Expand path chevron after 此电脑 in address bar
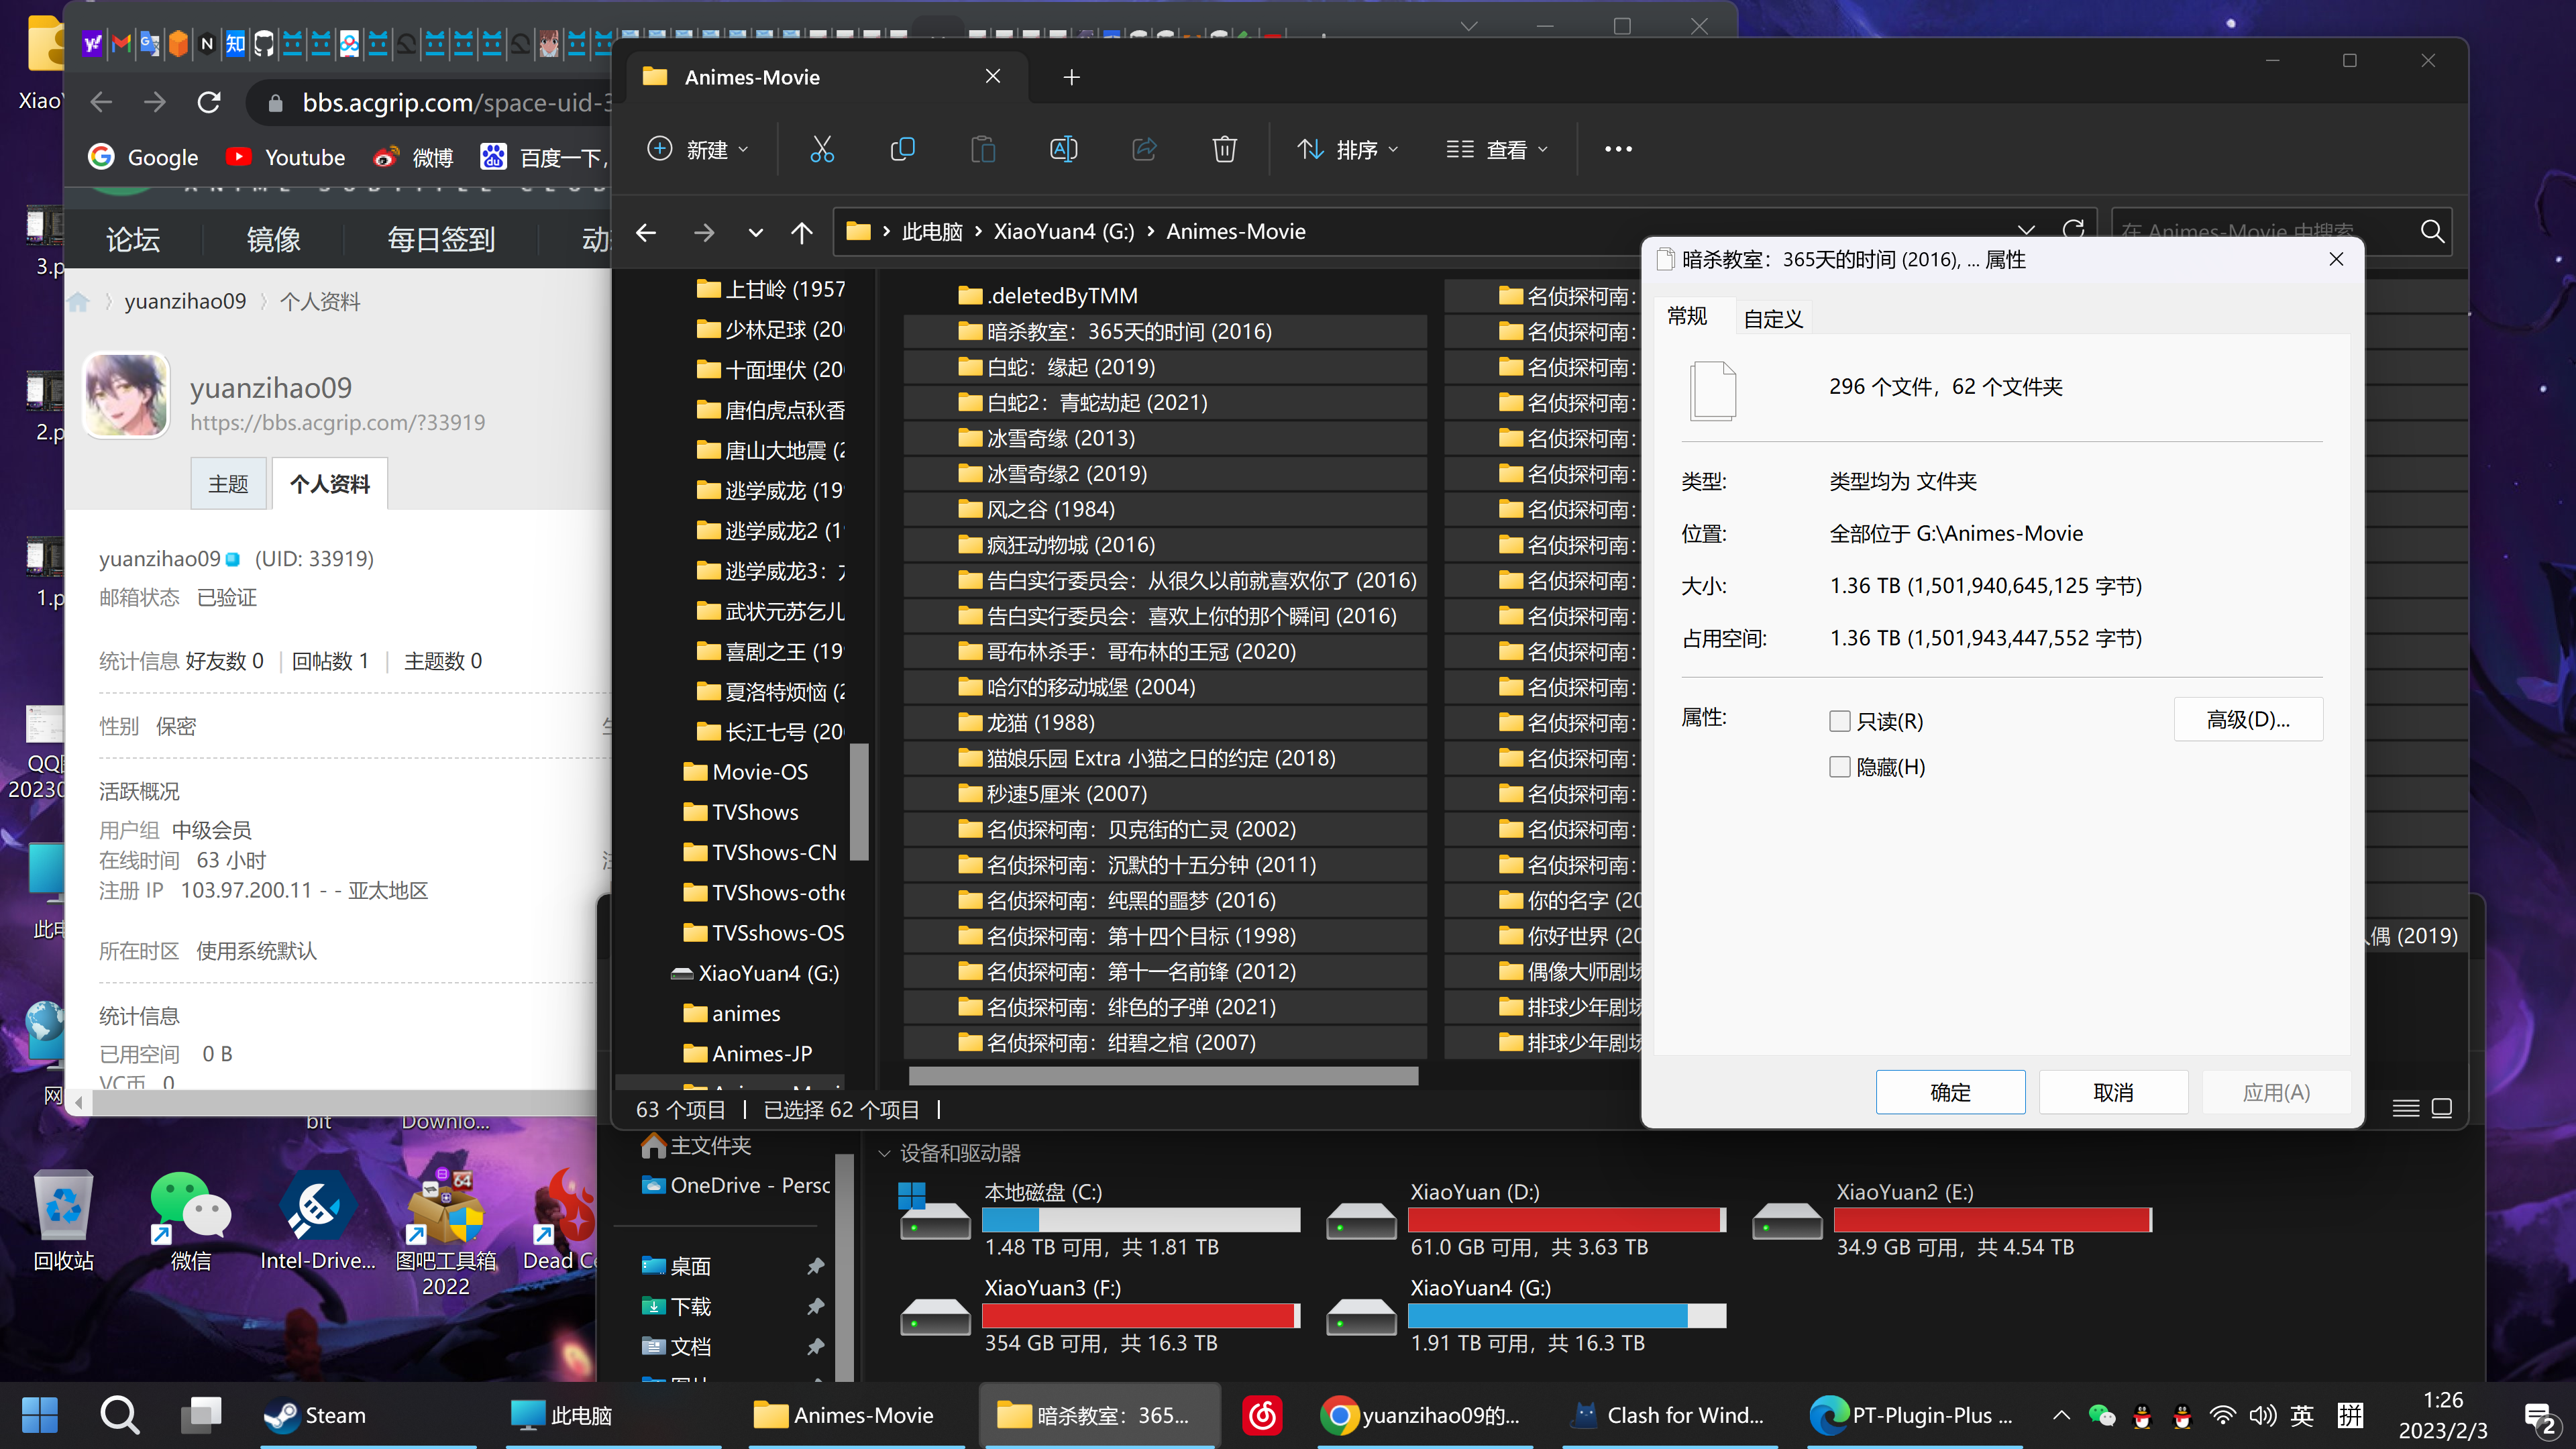This screenshot has height=1449, width=2576. point(978,232)
